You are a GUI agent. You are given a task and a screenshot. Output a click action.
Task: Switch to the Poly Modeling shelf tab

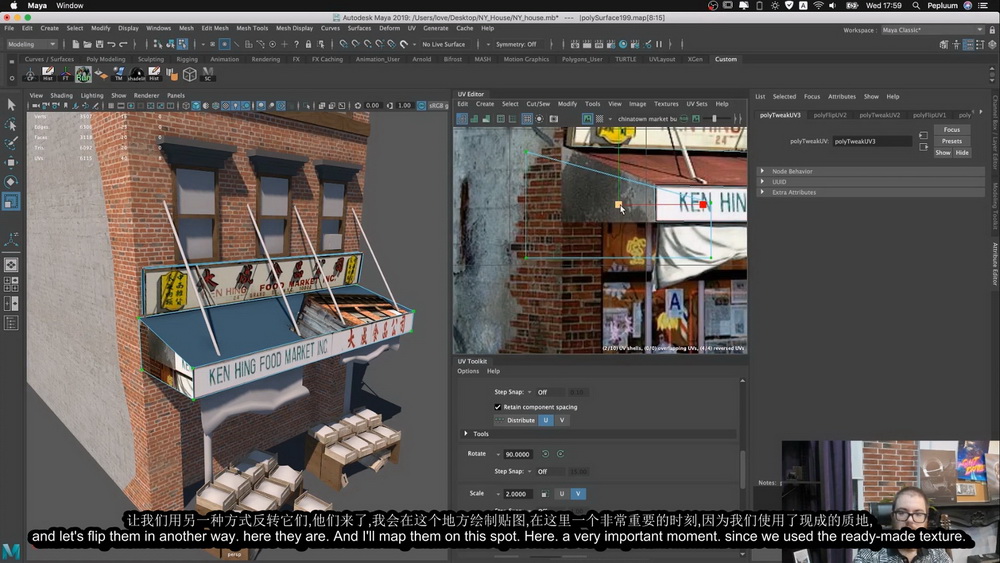click(106, 59)
